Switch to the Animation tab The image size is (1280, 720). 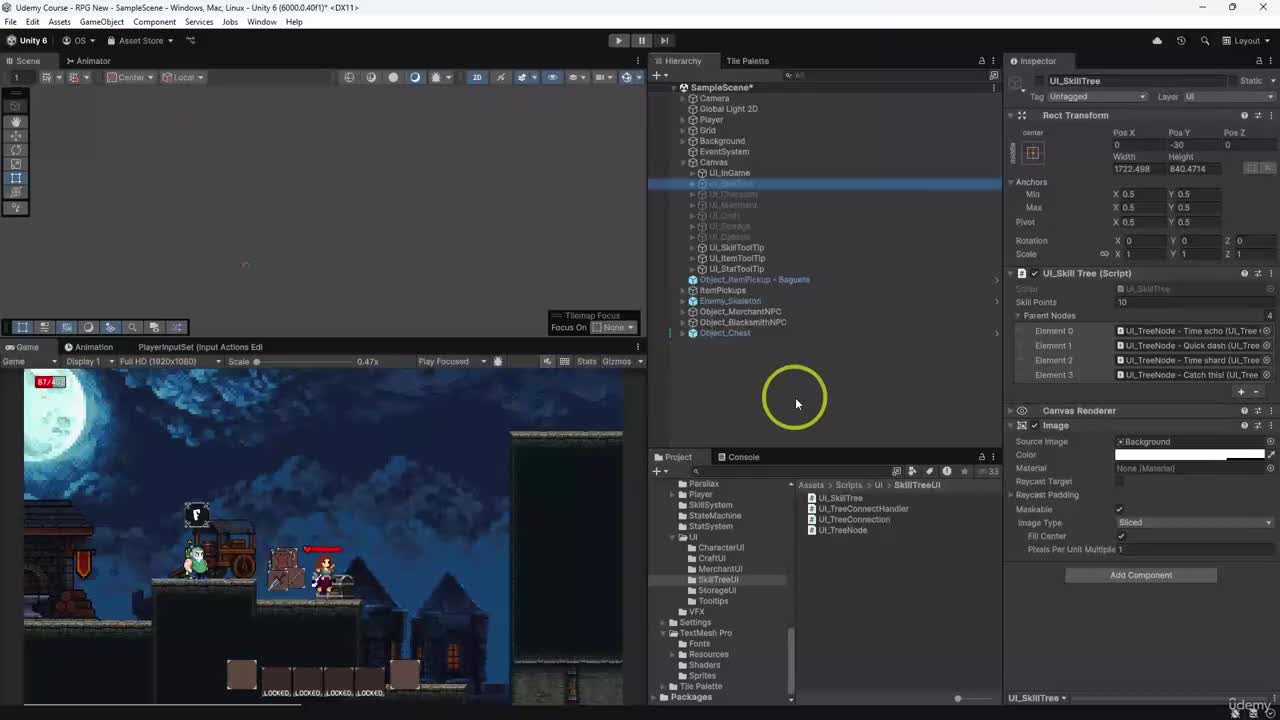[88, 347]
